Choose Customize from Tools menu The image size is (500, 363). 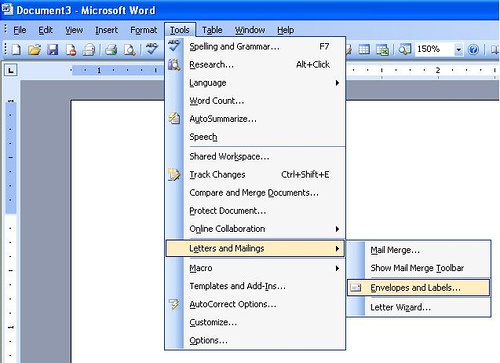[x=255, y=322]
